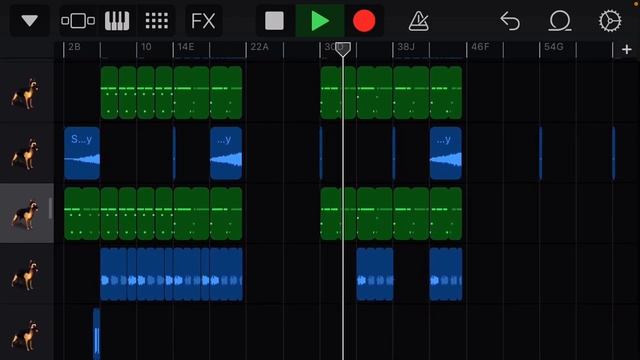Select the blue audio region labeled S...y
Image resolution: width=640 pixels, height=360 pixels.
[82, 153]
